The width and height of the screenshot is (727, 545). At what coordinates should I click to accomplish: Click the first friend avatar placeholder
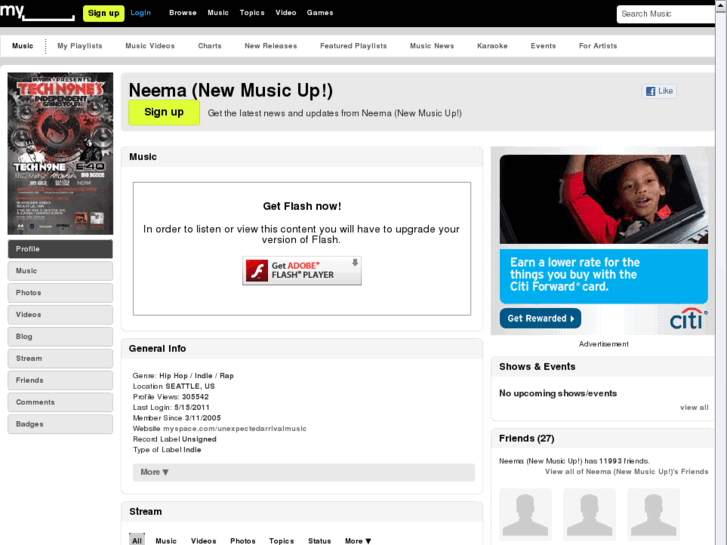(x=525, y=515)
